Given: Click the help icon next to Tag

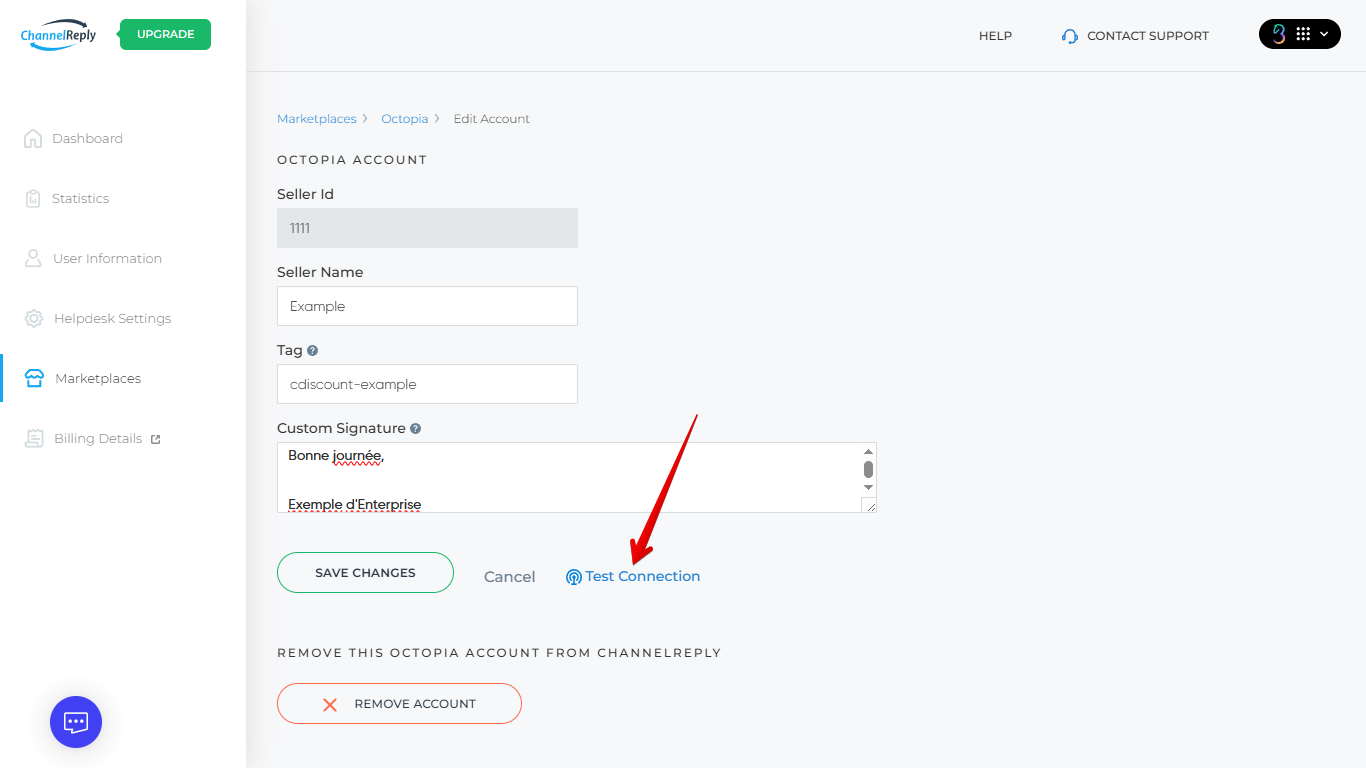Looking at the screenshot, I should [x=313, y=351].
